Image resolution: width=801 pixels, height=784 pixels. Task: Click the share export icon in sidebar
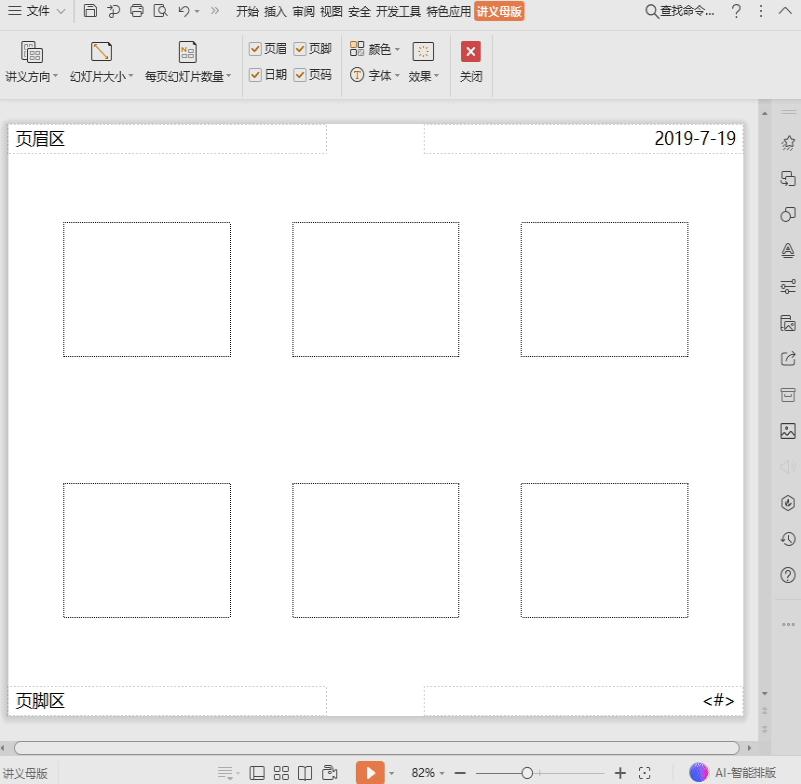(788, 359)
